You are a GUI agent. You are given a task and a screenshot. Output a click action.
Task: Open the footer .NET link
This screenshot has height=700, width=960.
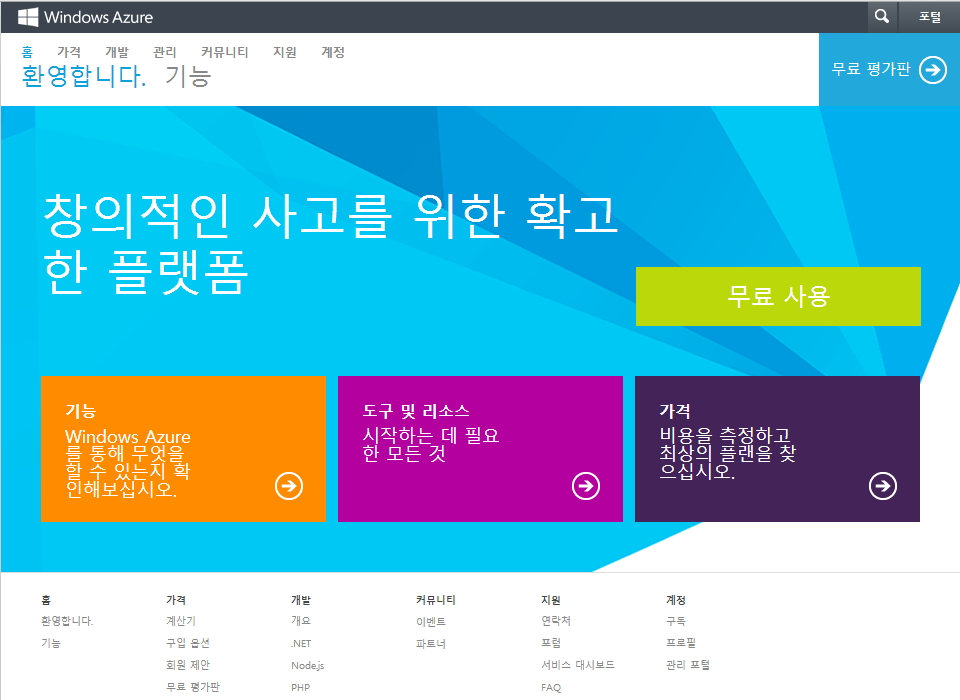point(301,644)
